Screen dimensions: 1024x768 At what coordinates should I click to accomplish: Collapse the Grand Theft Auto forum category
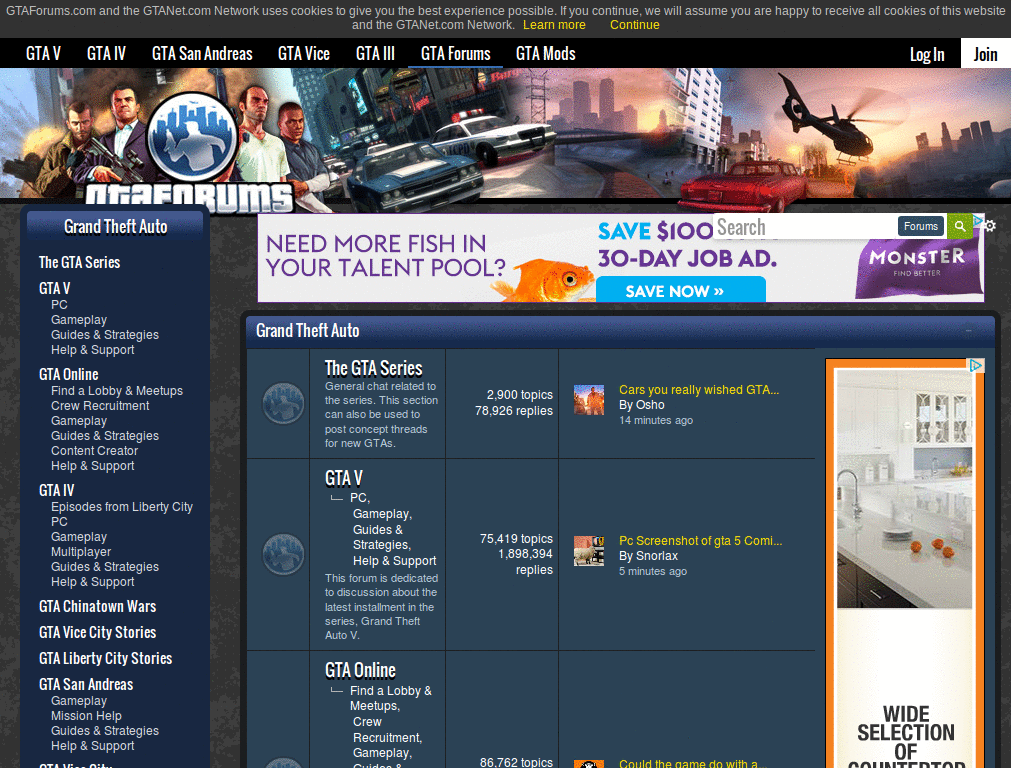click(967, 330)
